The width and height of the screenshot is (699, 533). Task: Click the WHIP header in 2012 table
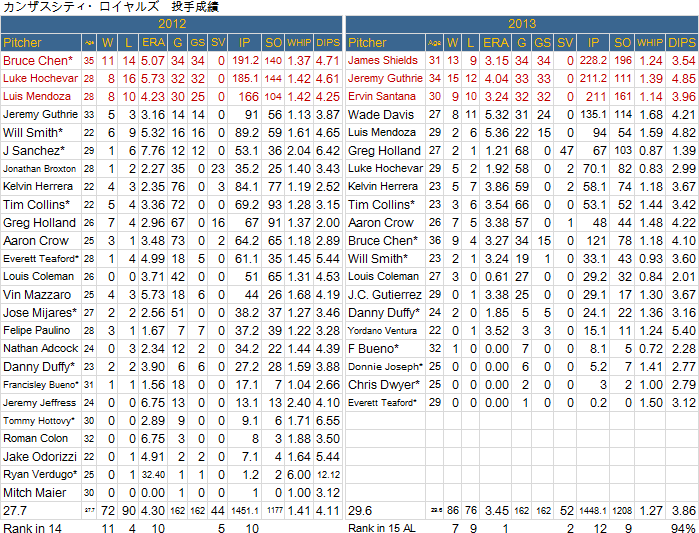point(299,43)
